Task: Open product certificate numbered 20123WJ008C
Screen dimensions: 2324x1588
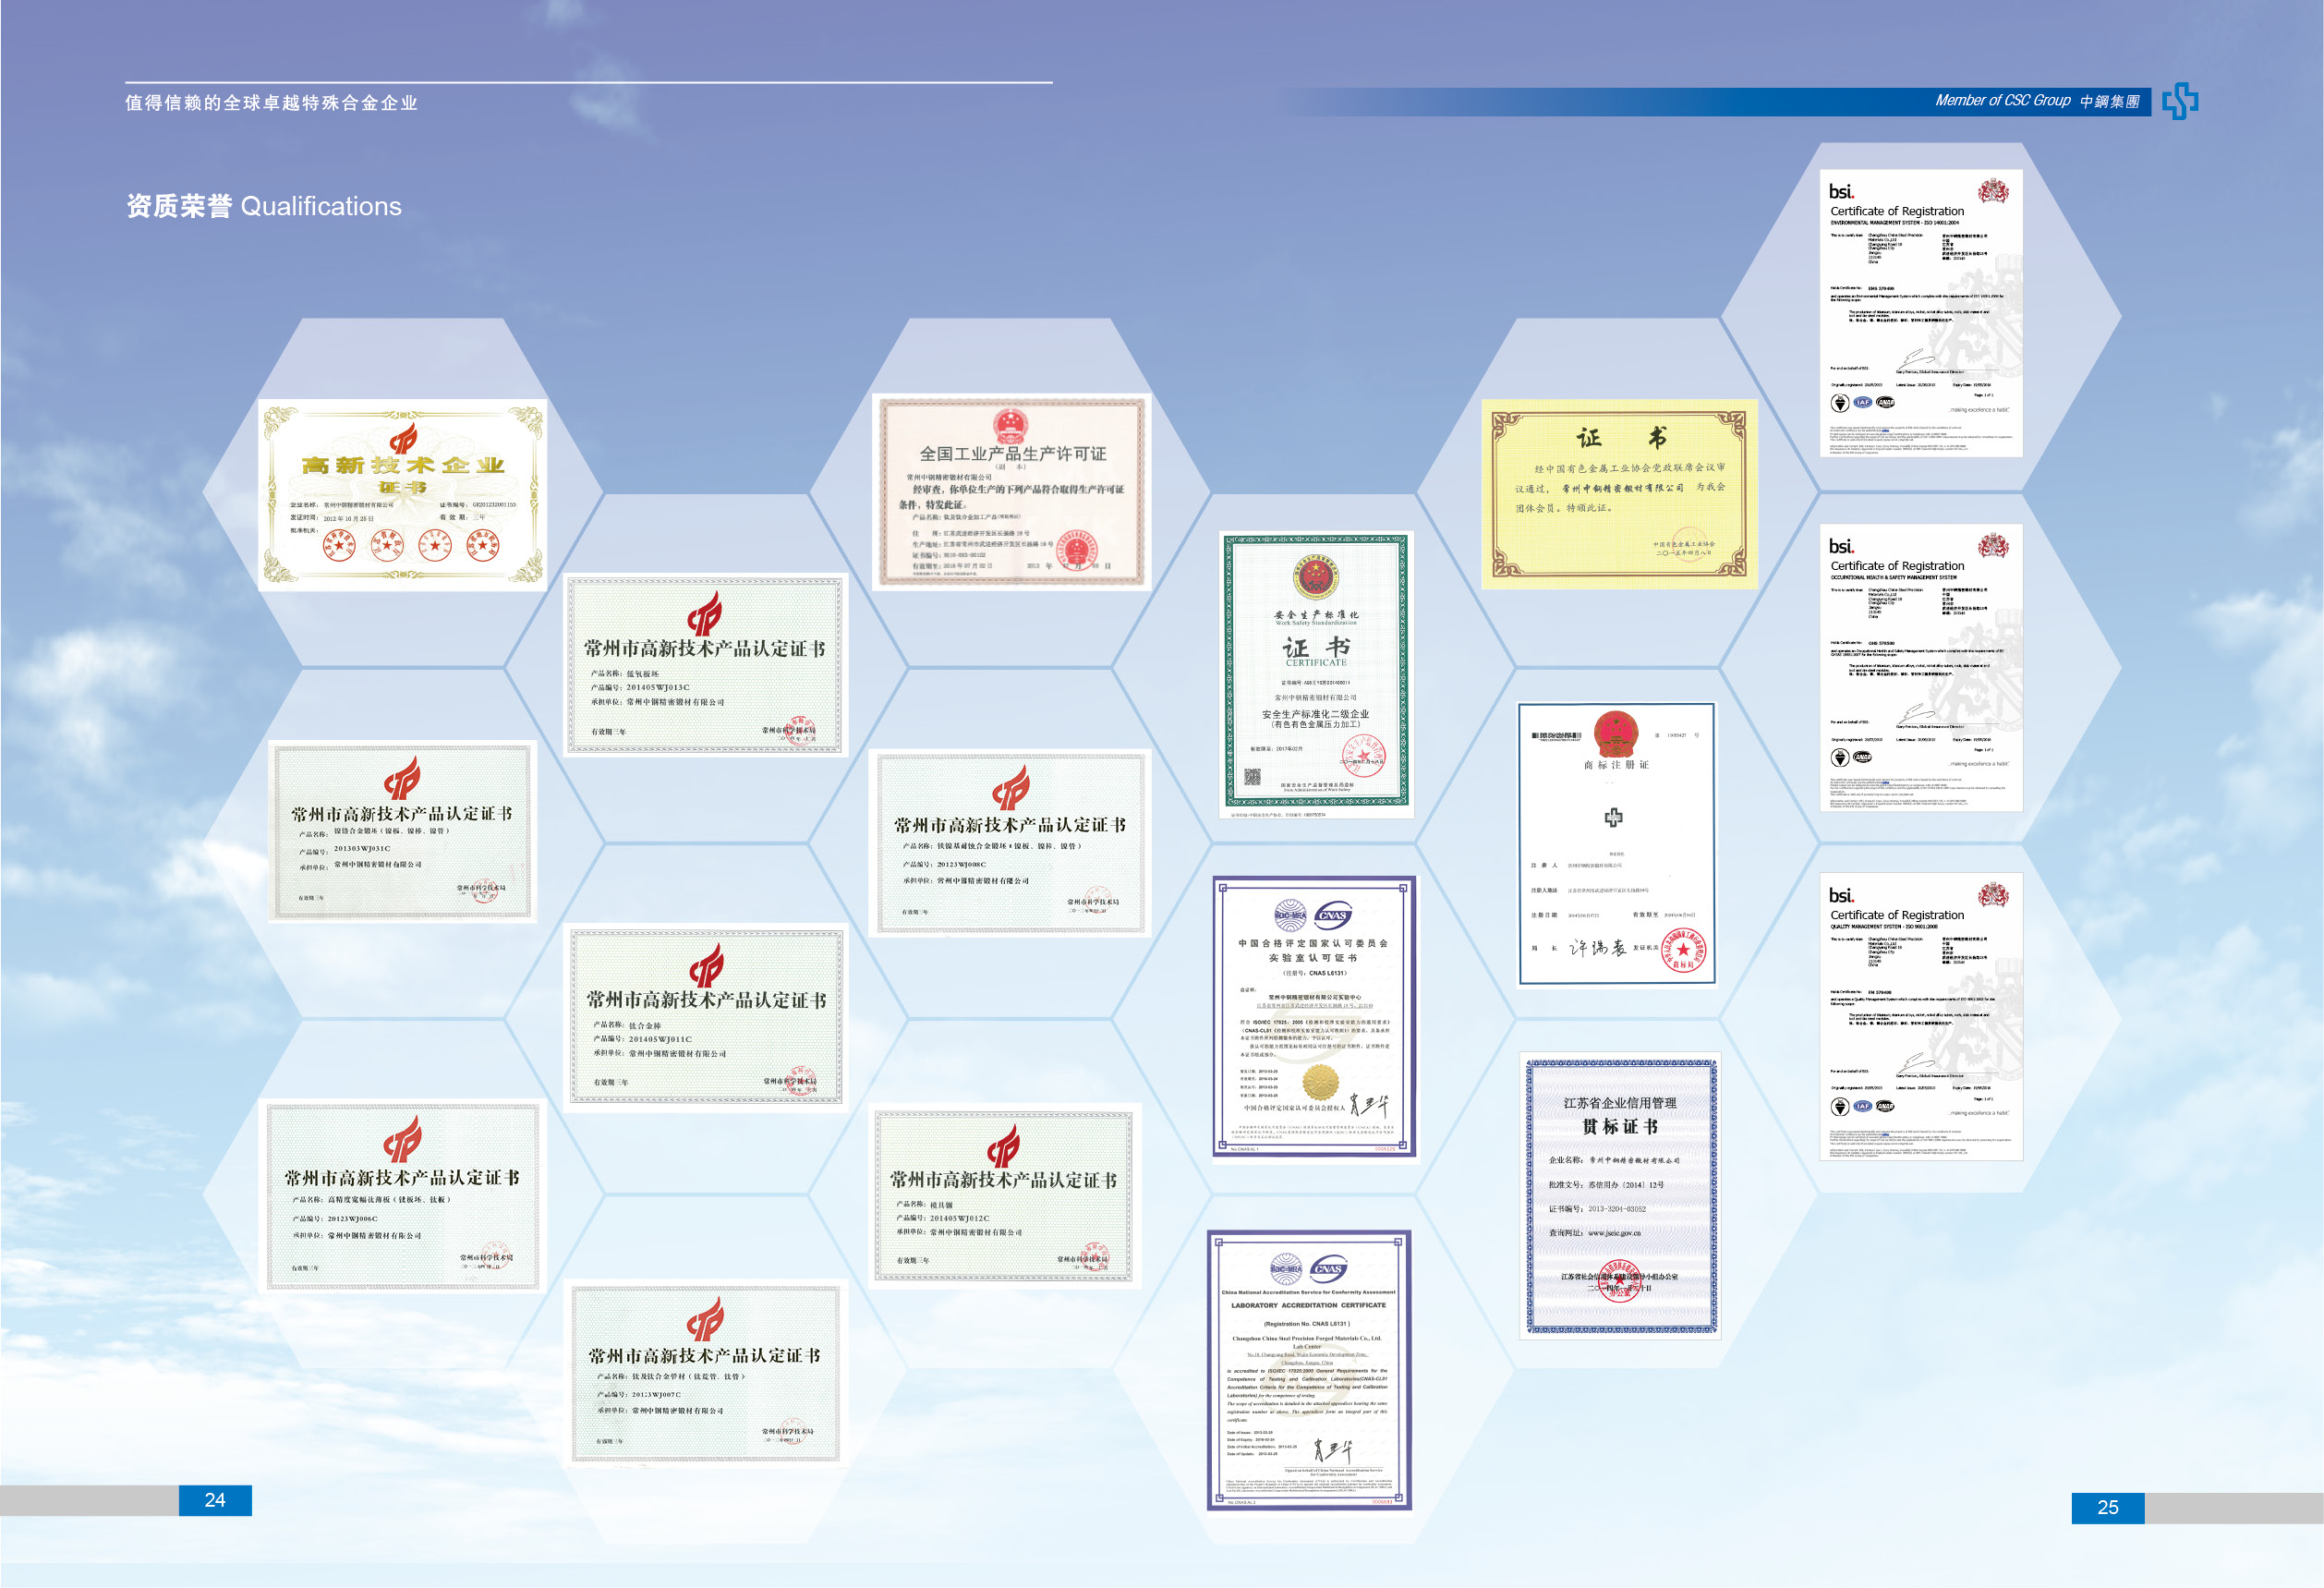Action: point(1010,844)
